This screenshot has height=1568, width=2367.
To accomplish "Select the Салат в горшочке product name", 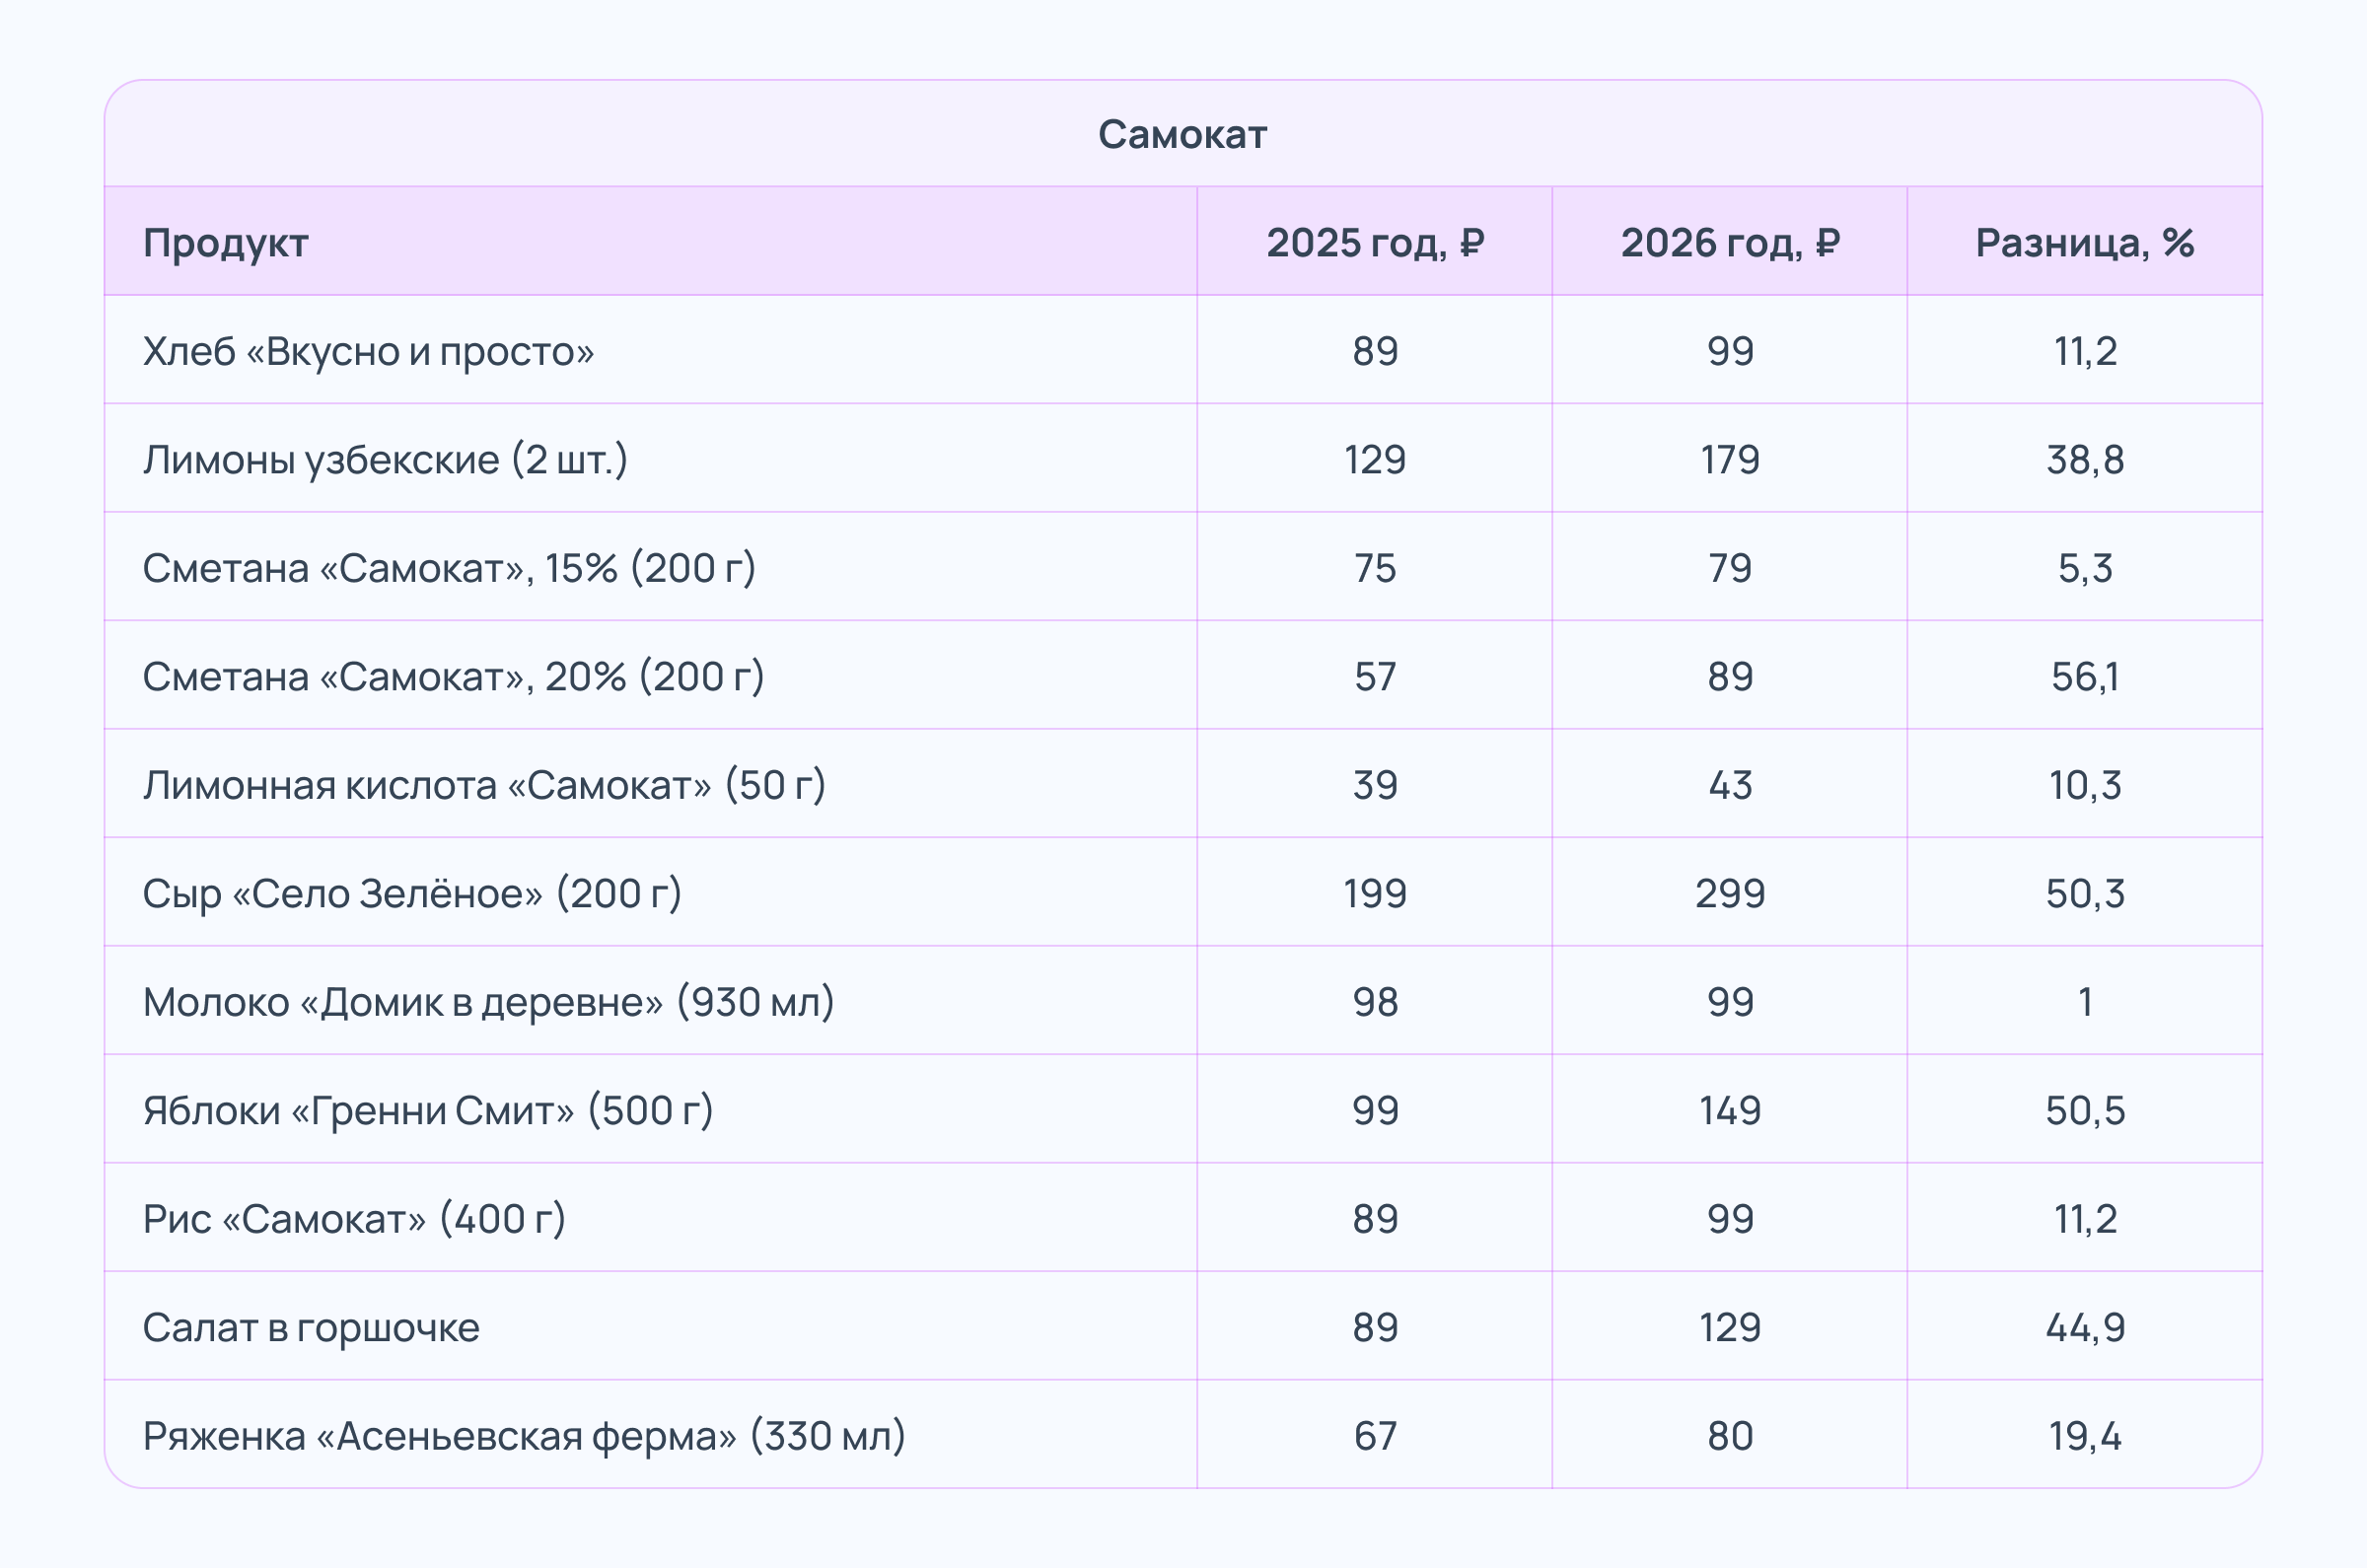I will coord(311,1328).
